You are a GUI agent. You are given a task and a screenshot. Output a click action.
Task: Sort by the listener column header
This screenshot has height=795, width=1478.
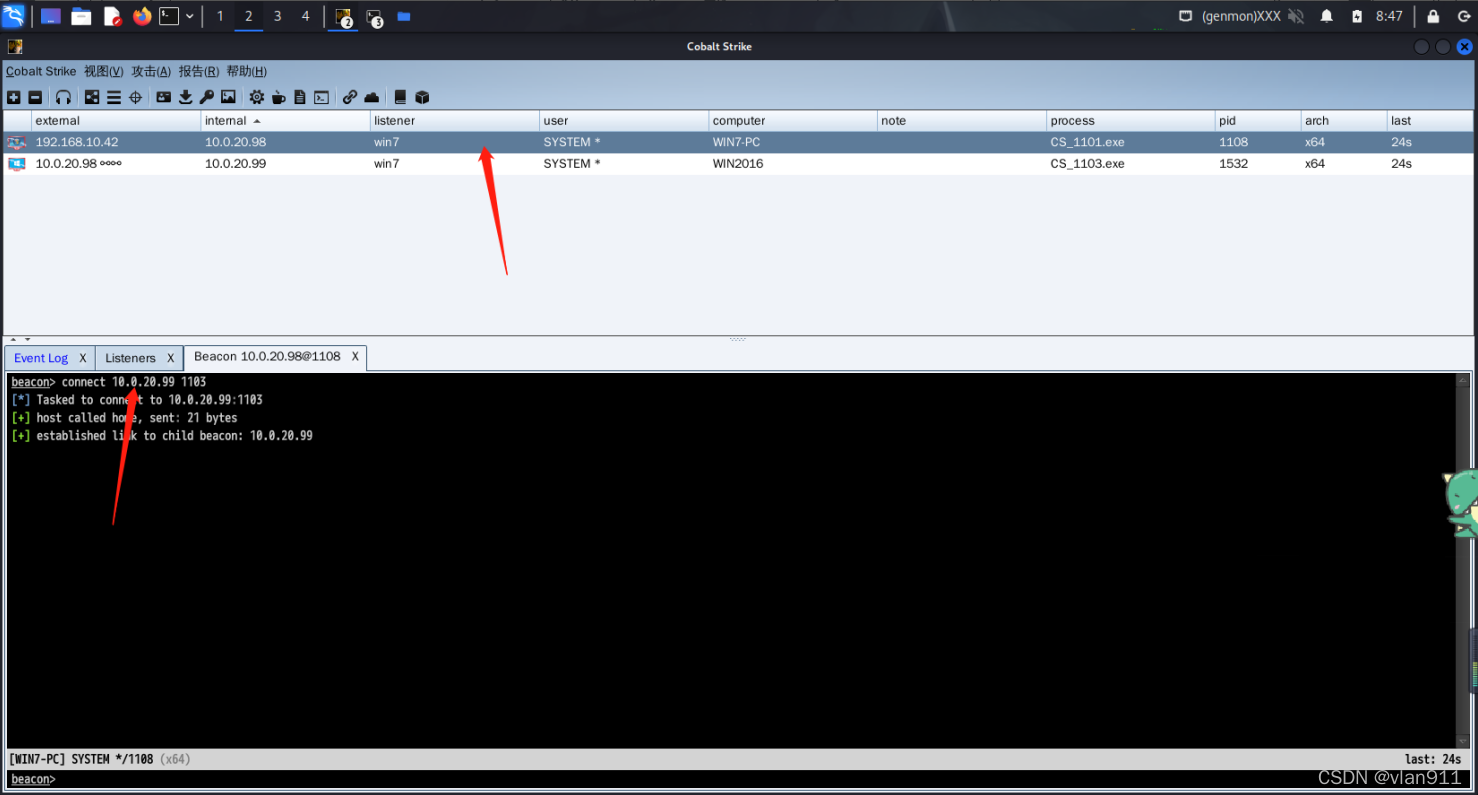454,121
